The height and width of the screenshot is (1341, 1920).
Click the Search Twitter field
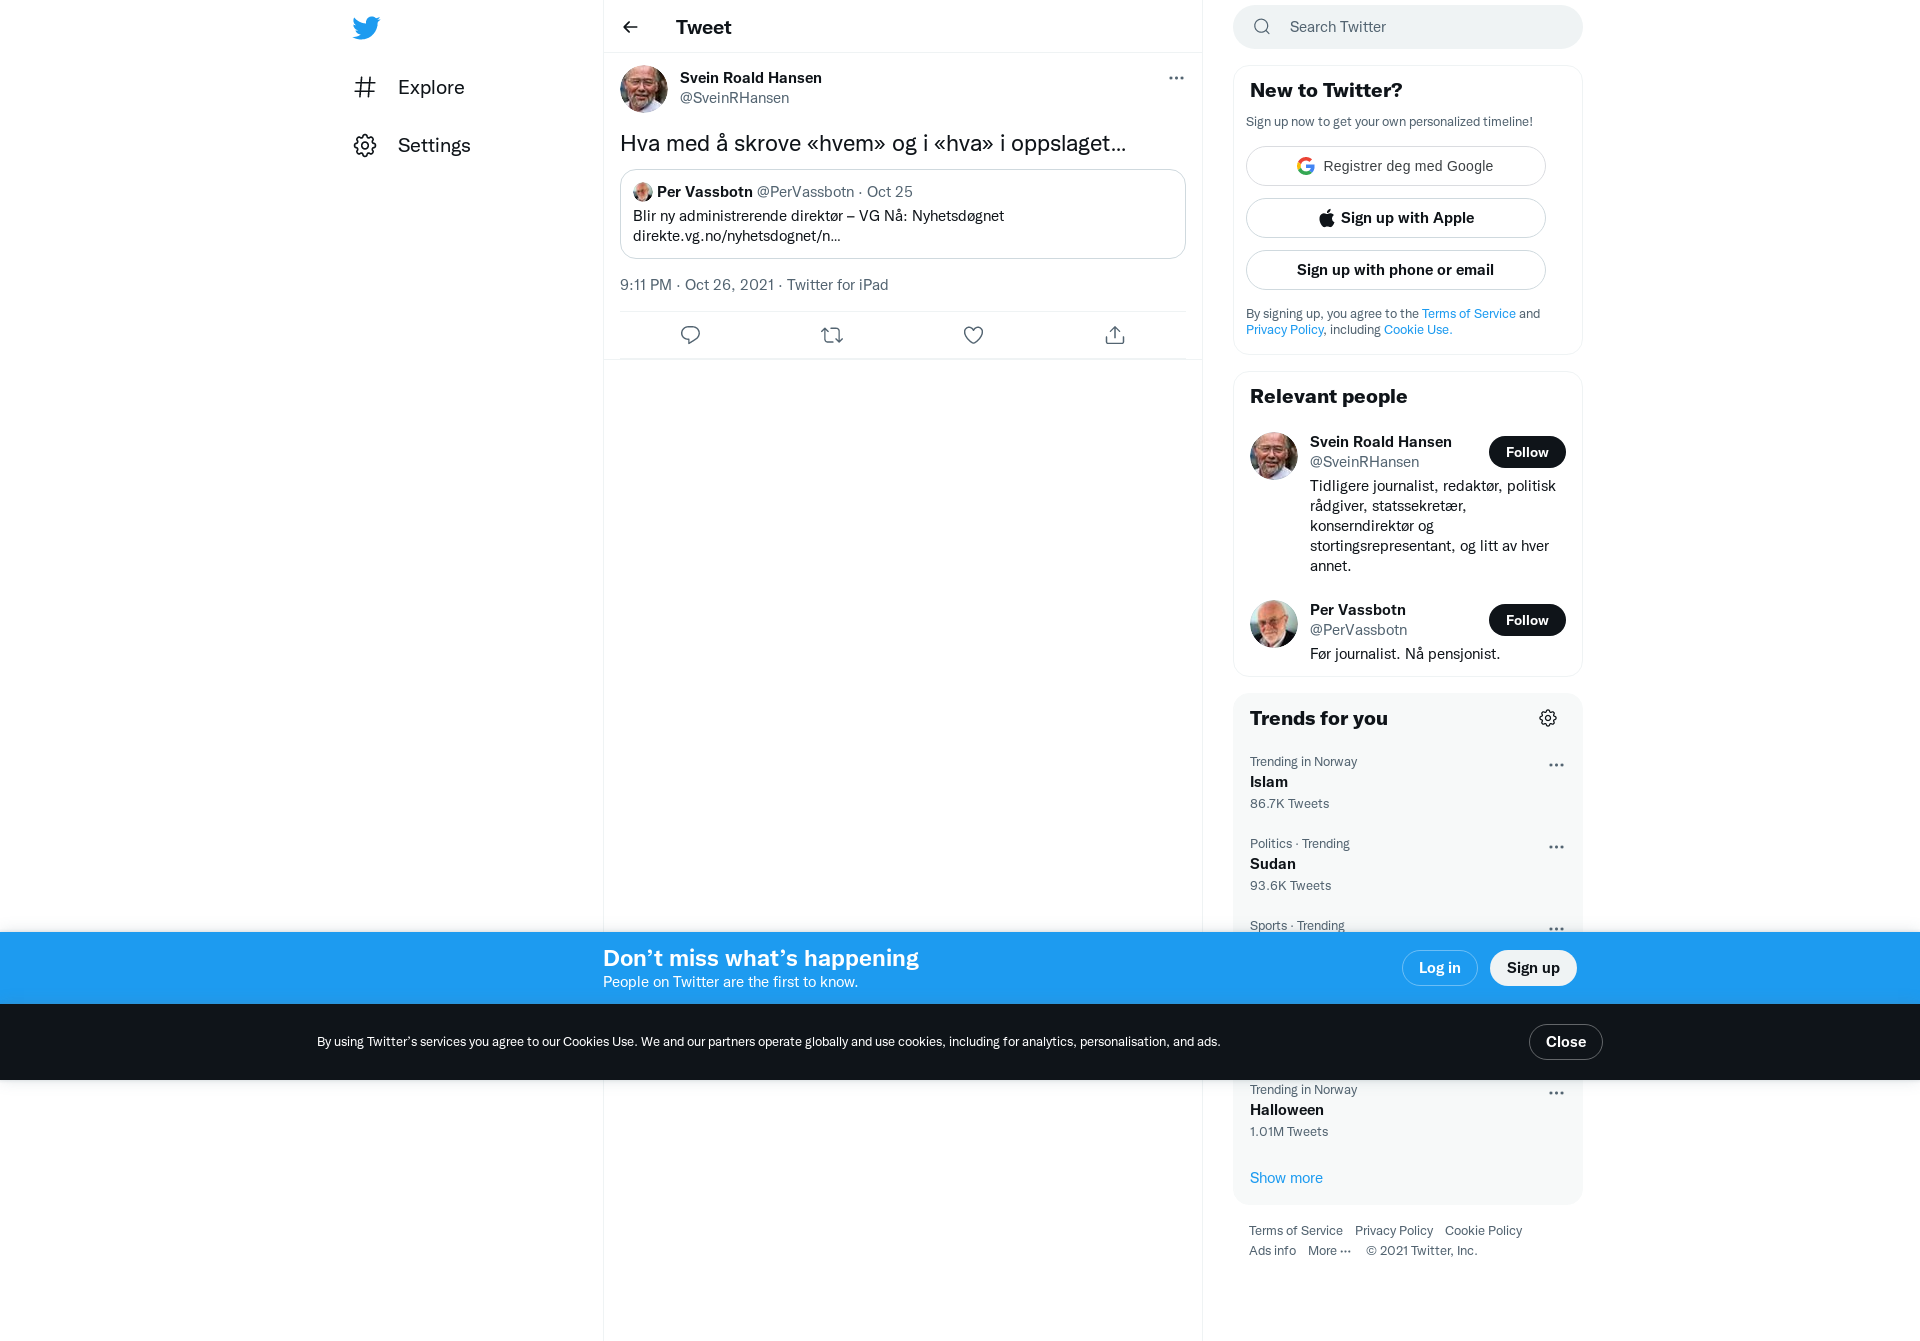coord(1407,27)
